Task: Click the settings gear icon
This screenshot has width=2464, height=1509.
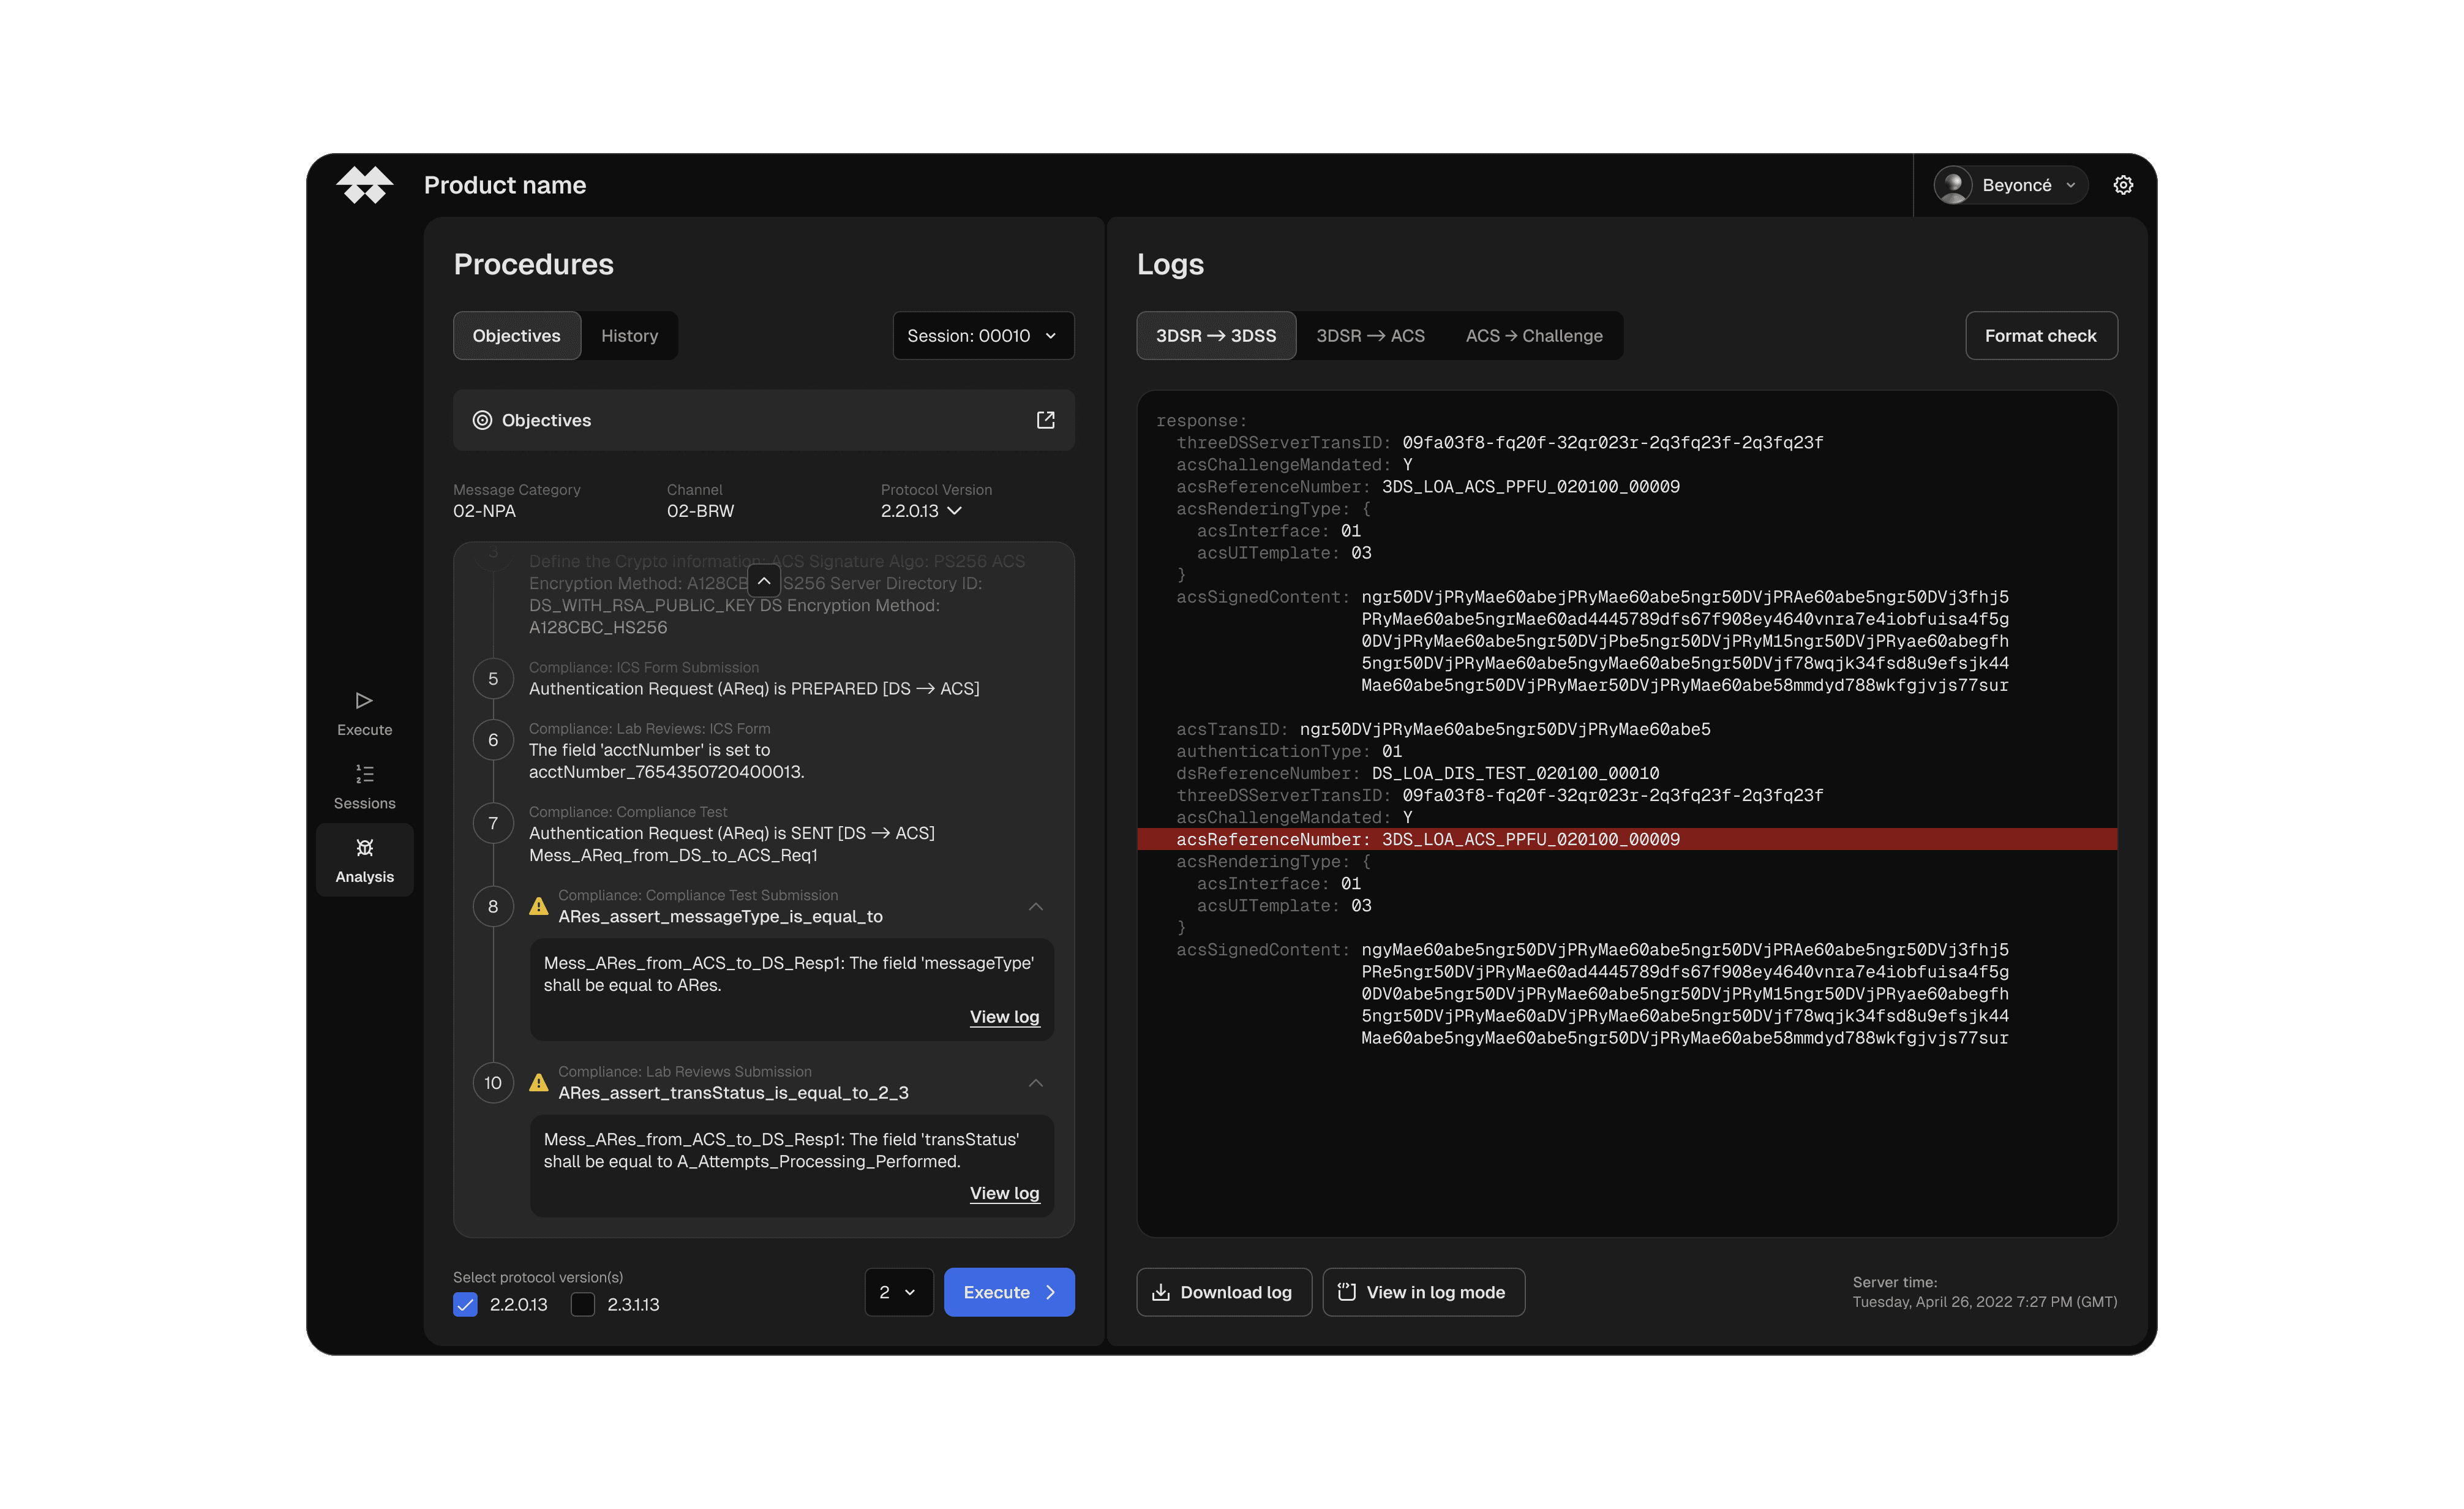Action: point(2122,185)
